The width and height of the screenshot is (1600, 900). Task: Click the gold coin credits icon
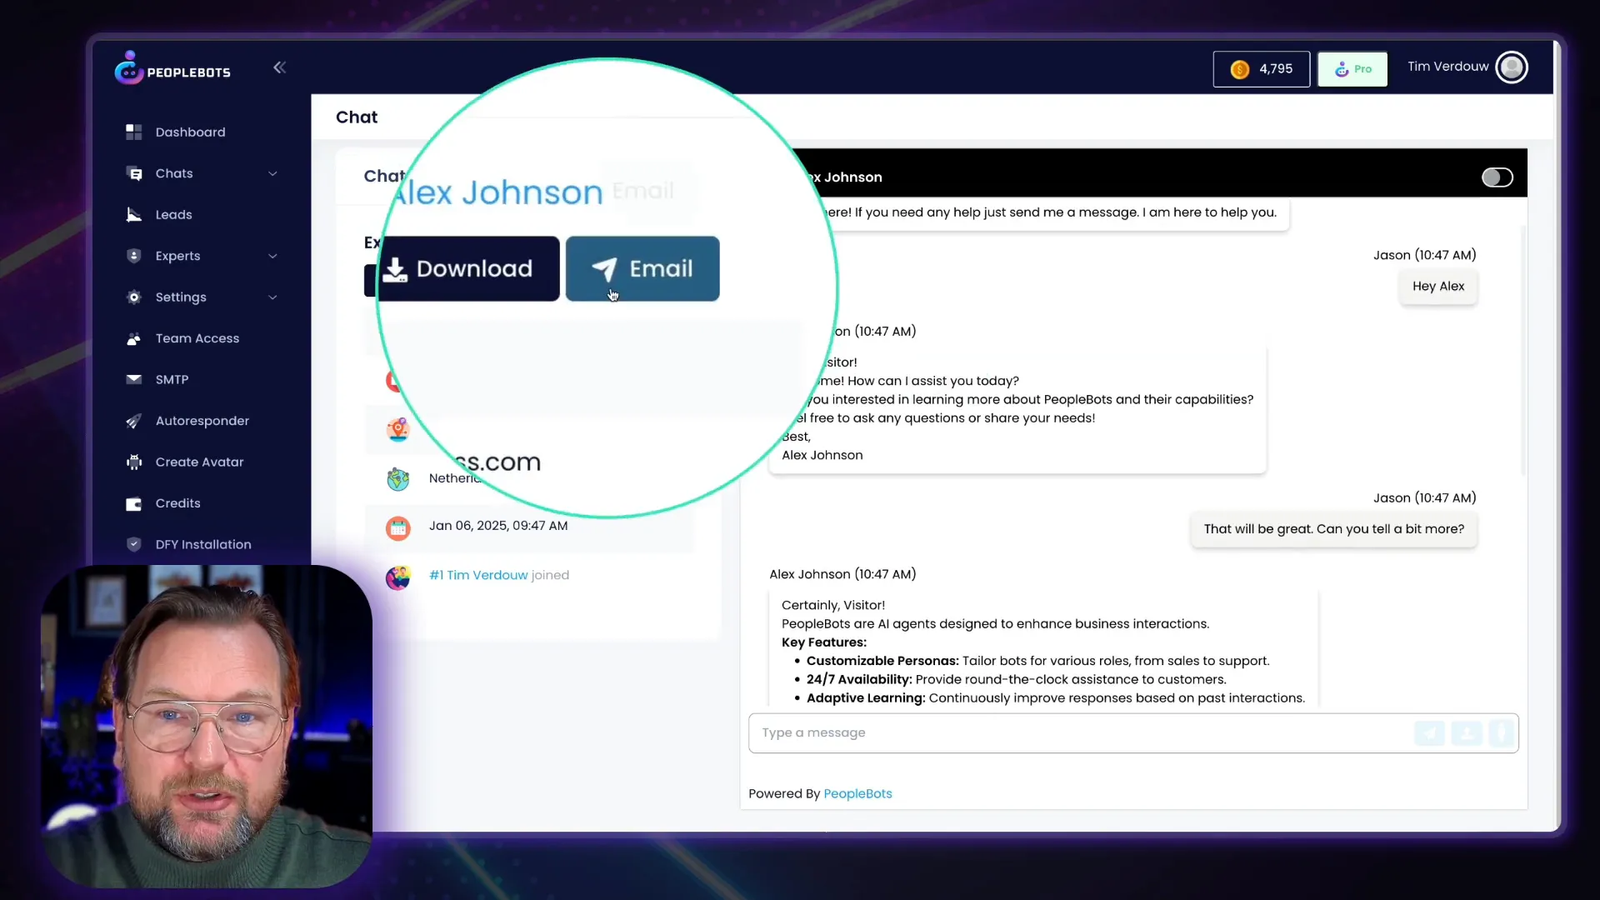tap(1240, 69)
